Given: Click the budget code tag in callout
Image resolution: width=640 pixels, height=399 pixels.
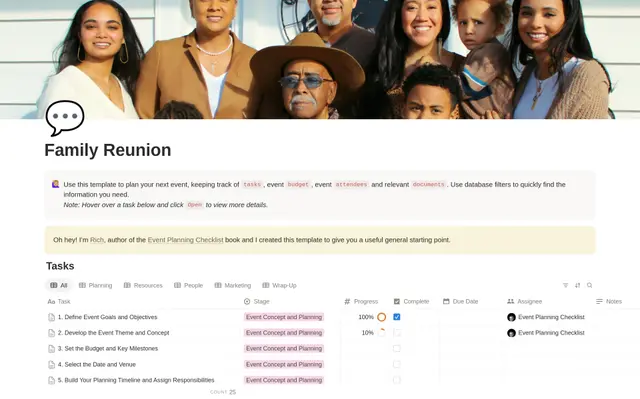Looking at the screenshot, I should [298, 184].
